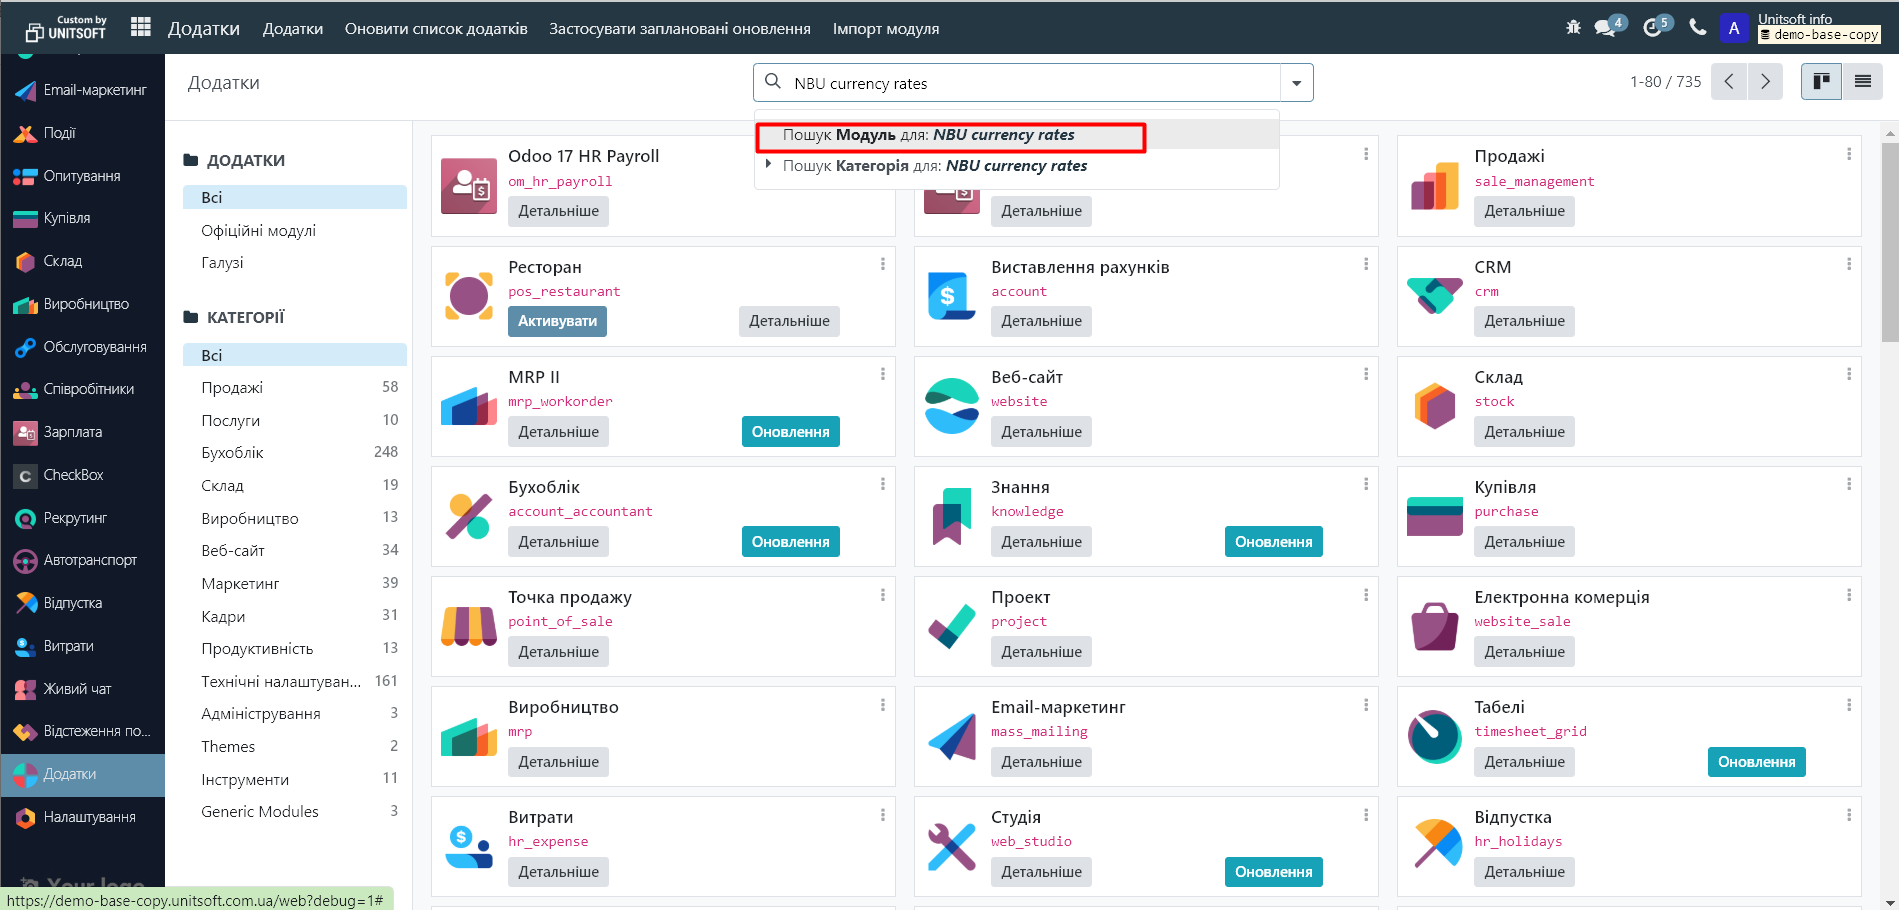The width and height of the screenshot is (1899, 910).
Task: Click the debug bug icon in top bar
Action: (x=1573, y=27)
